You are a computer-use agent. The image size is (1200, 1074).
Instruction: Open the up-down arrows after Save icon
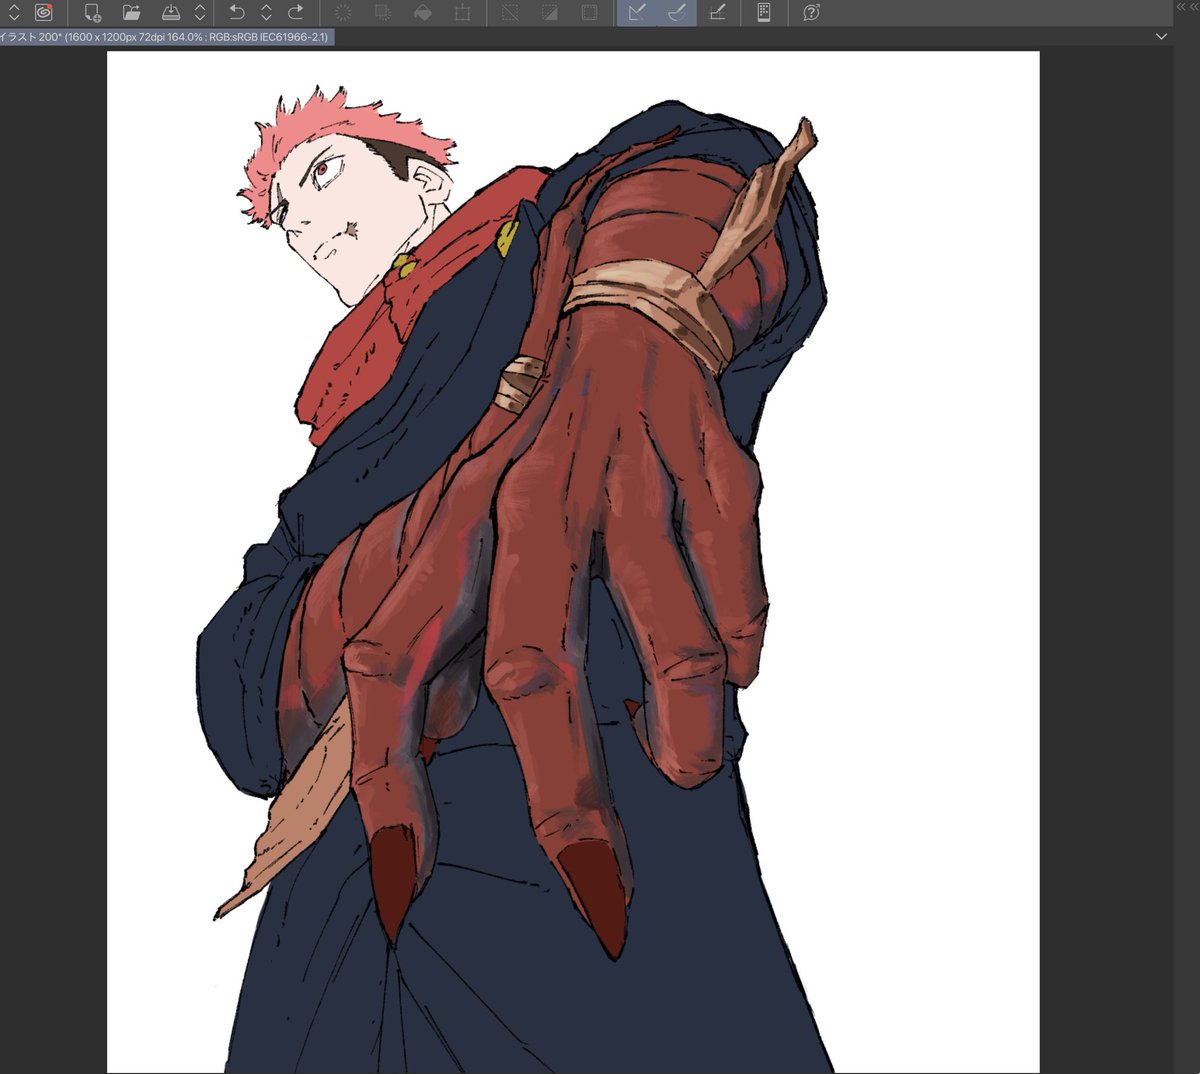[x=200, y=13]
